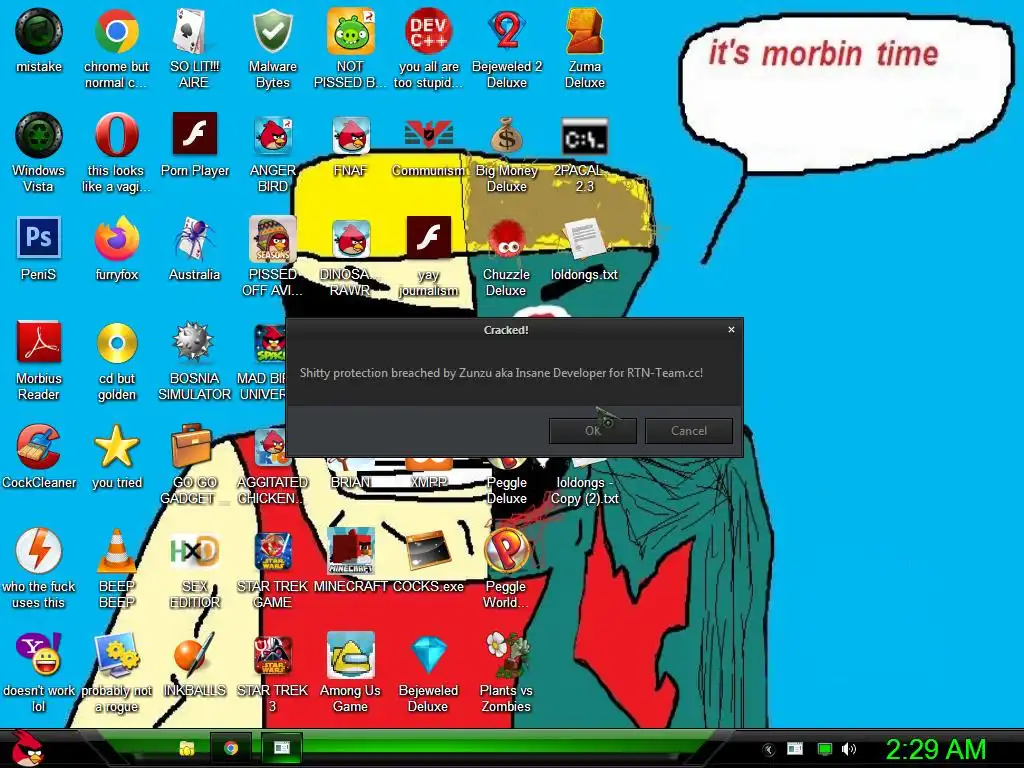Open the folder icon in the taskbar
This screenshot has width=1024, height=768.
pyautogui.click(x=187, y=748)
